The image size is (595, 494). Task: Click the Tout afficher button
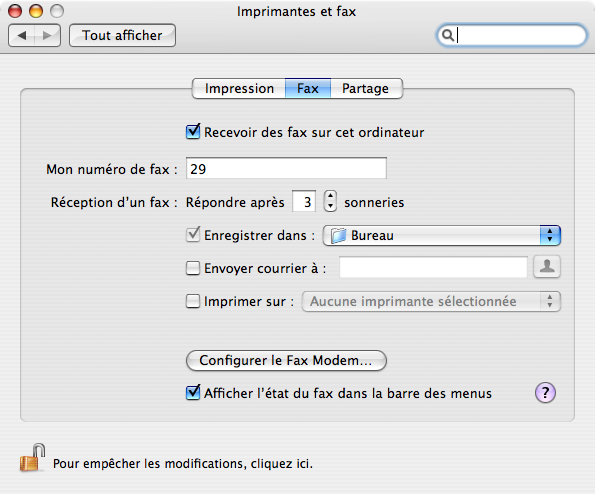tap(122, 36)
